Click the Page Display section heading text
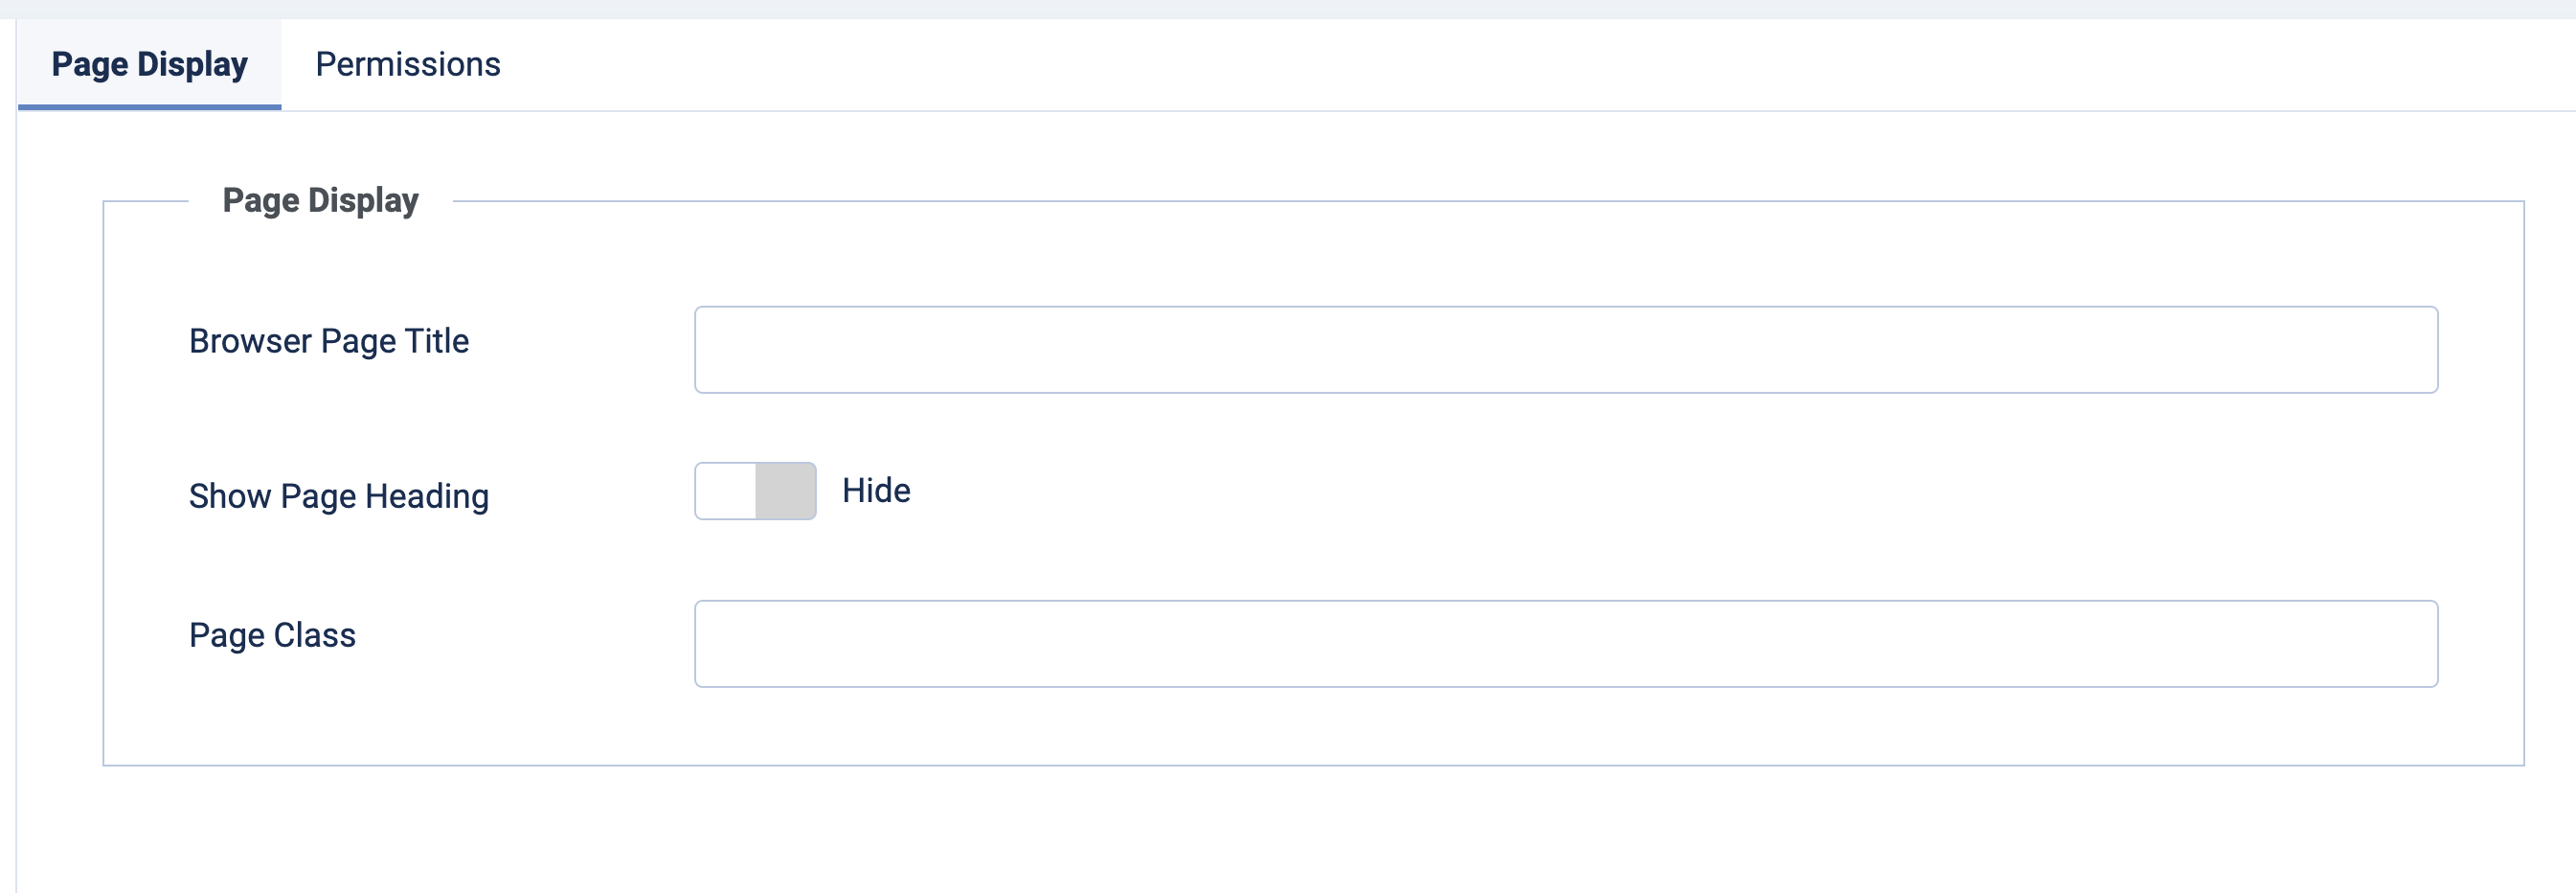2576x893 pixels. (320, 201)
